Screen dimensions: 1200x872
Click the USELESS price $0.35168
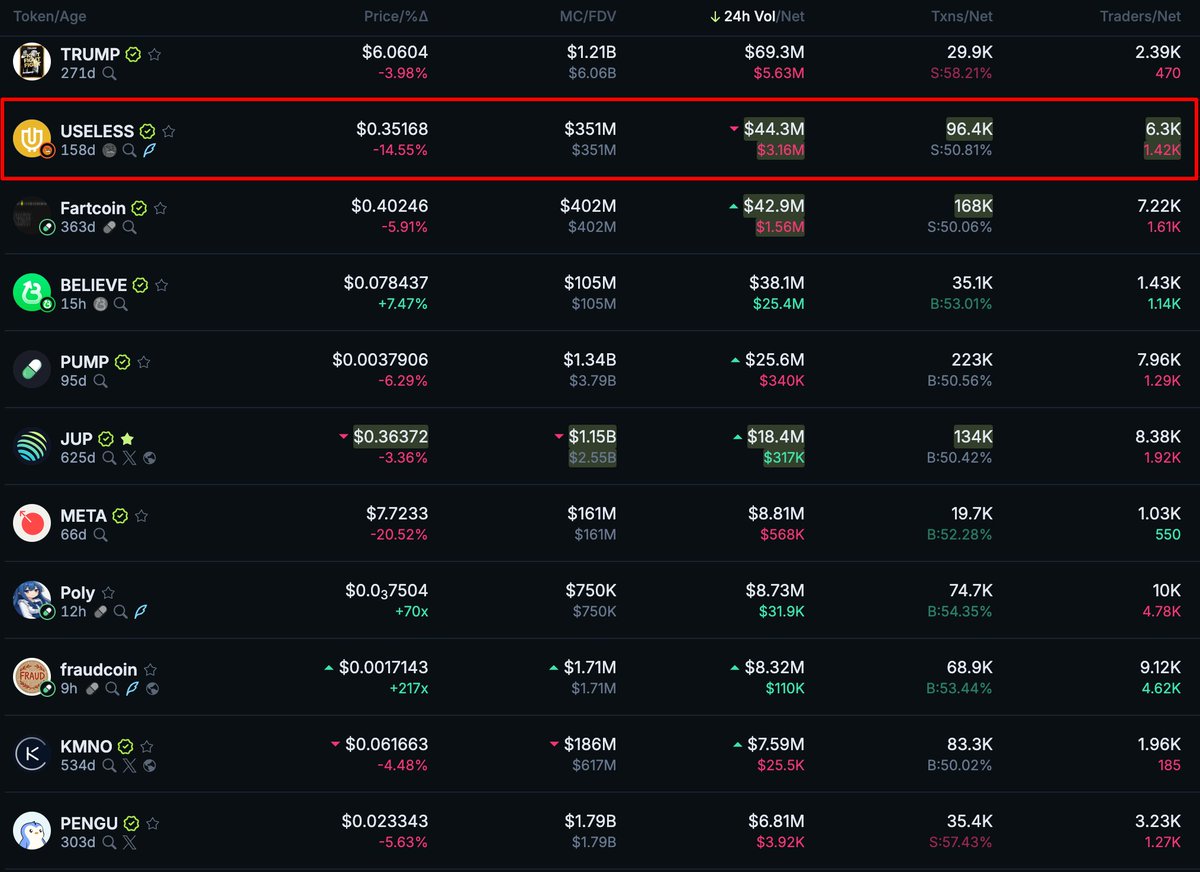[x=392, y=130]
